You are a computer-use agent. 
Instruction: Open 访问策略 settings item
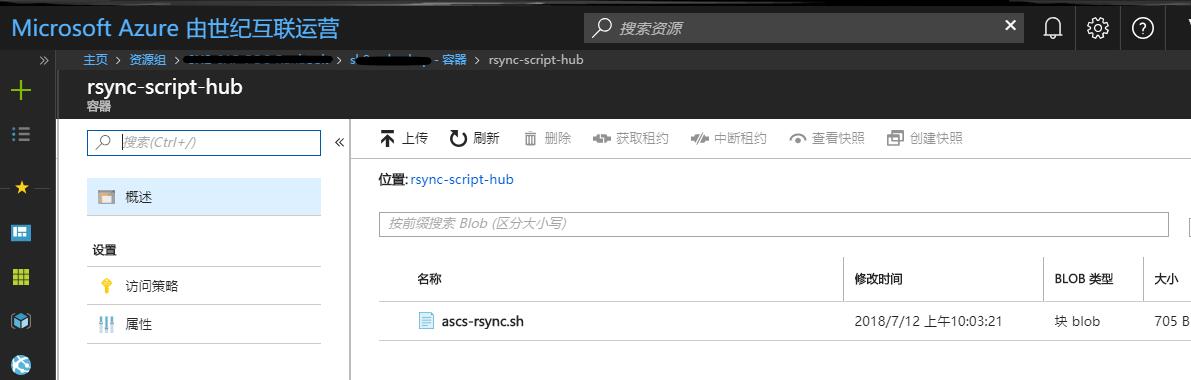[204, 287]
